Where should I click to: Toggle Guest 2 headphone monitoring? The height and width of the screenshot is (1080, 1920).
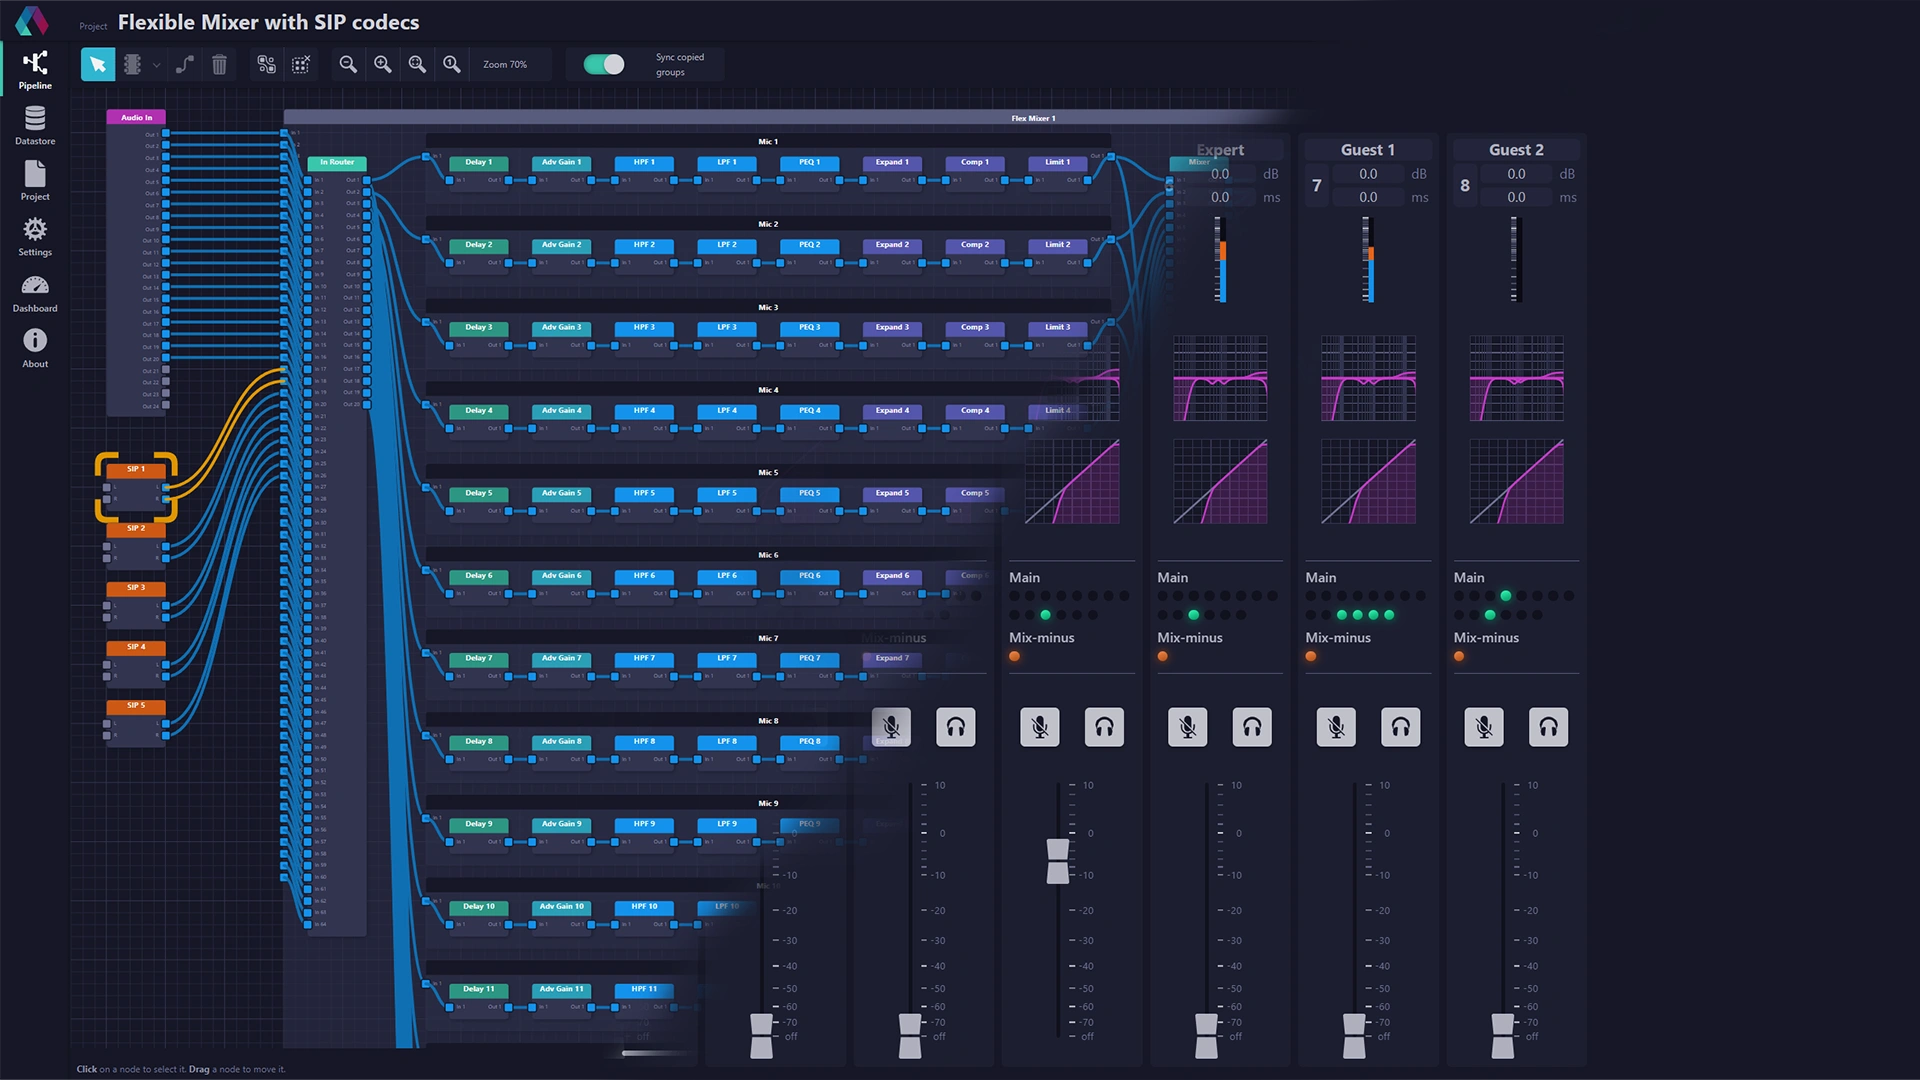coord(1548,727)
